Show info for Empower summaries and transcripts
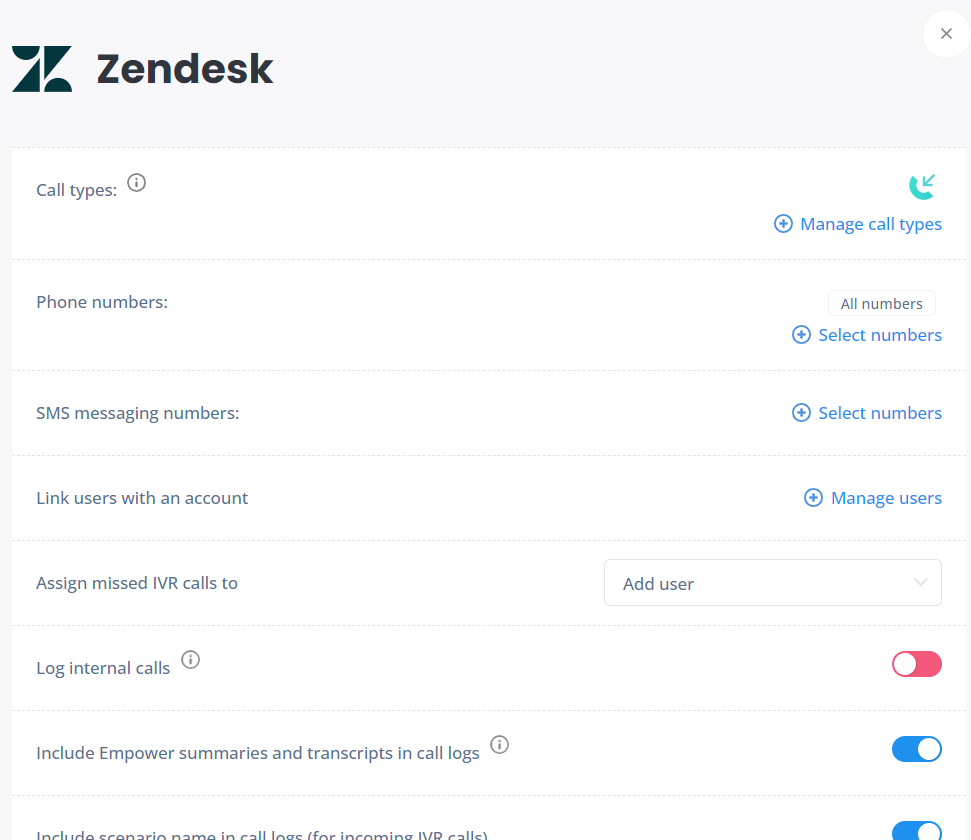This screenshot has width=971, height=840. [x=500, y=745]
